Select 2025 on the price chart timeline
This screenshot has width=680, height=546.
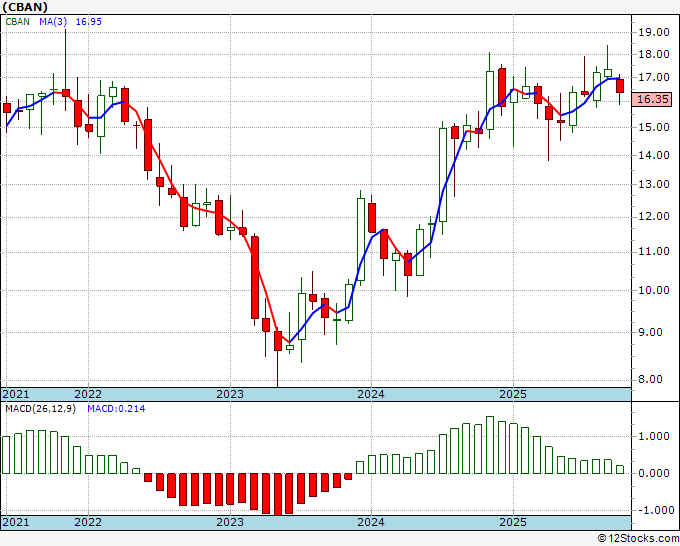click(x=512, y=394)
